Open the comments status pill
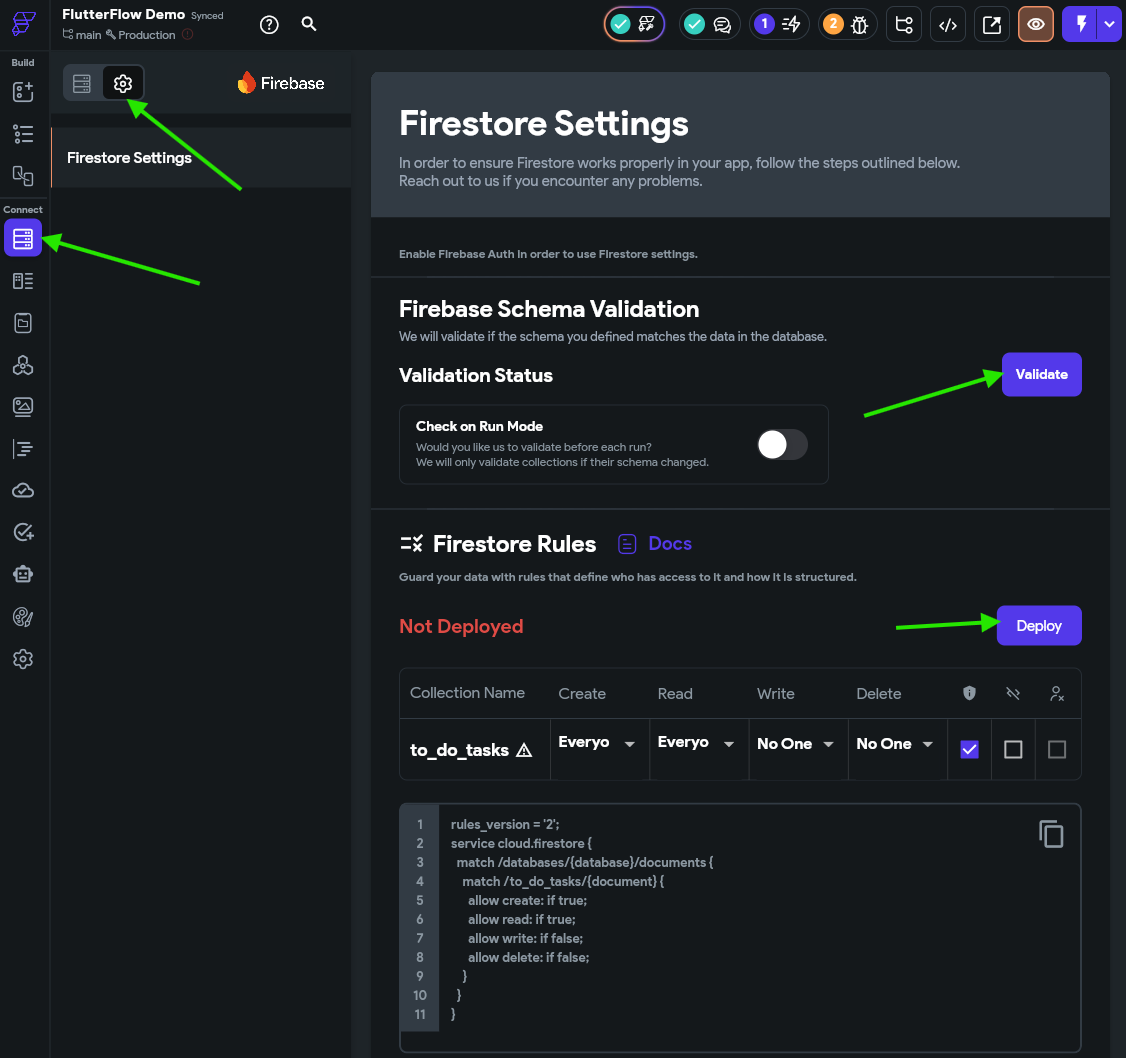Image resolution: width=1126 pixels, height=1058 pixels. coord(709,24)
